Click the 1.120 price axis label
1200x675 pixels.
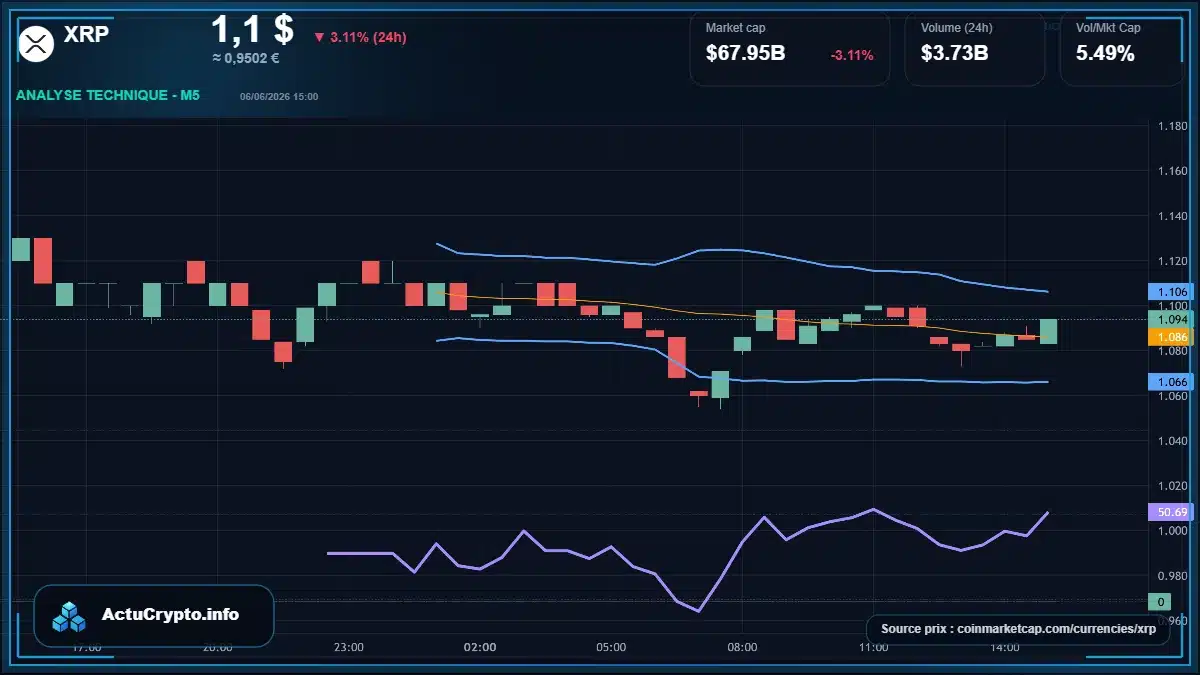tap(1172, 261)
